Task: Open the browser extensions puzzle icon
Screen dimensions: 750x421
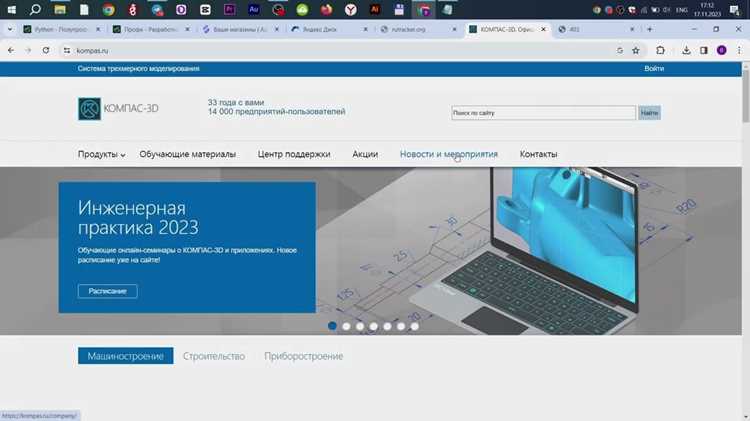Action: point(660,50)
